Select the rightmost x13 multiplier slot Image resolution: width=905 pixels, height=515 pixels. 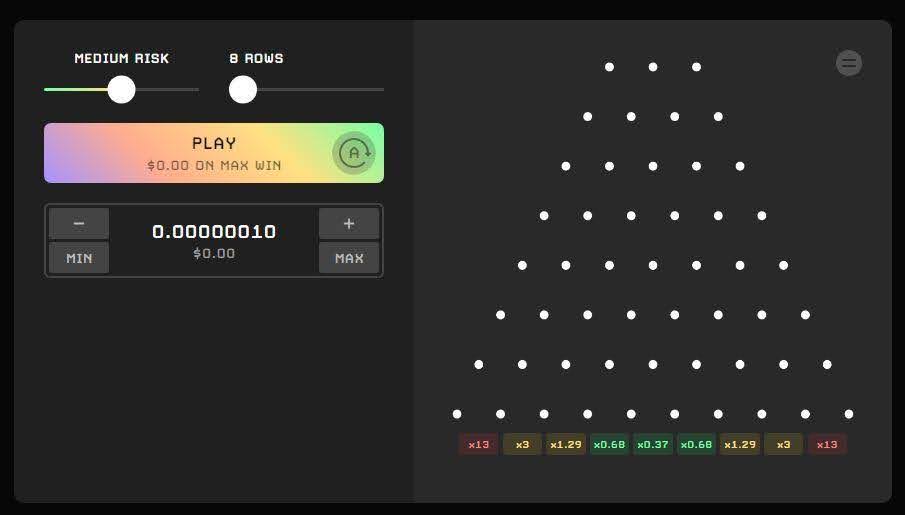[x=827, y=444]
